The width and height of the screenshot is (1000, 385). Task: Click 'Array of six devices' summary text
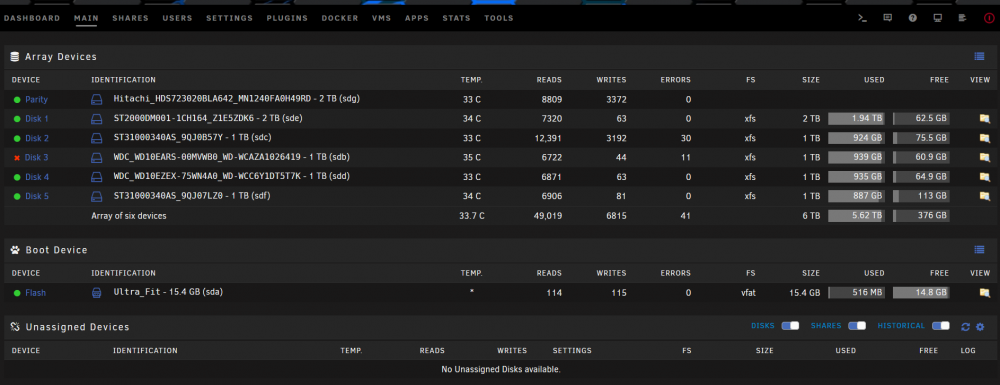click(x=129, y=216)
